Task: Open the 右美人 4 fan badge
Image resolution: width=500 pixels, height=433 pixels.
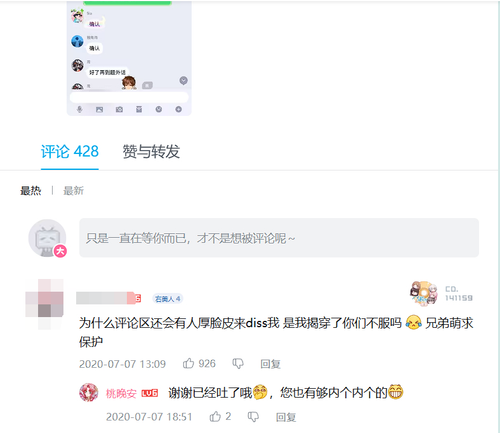Action: (x=168, y=299)
